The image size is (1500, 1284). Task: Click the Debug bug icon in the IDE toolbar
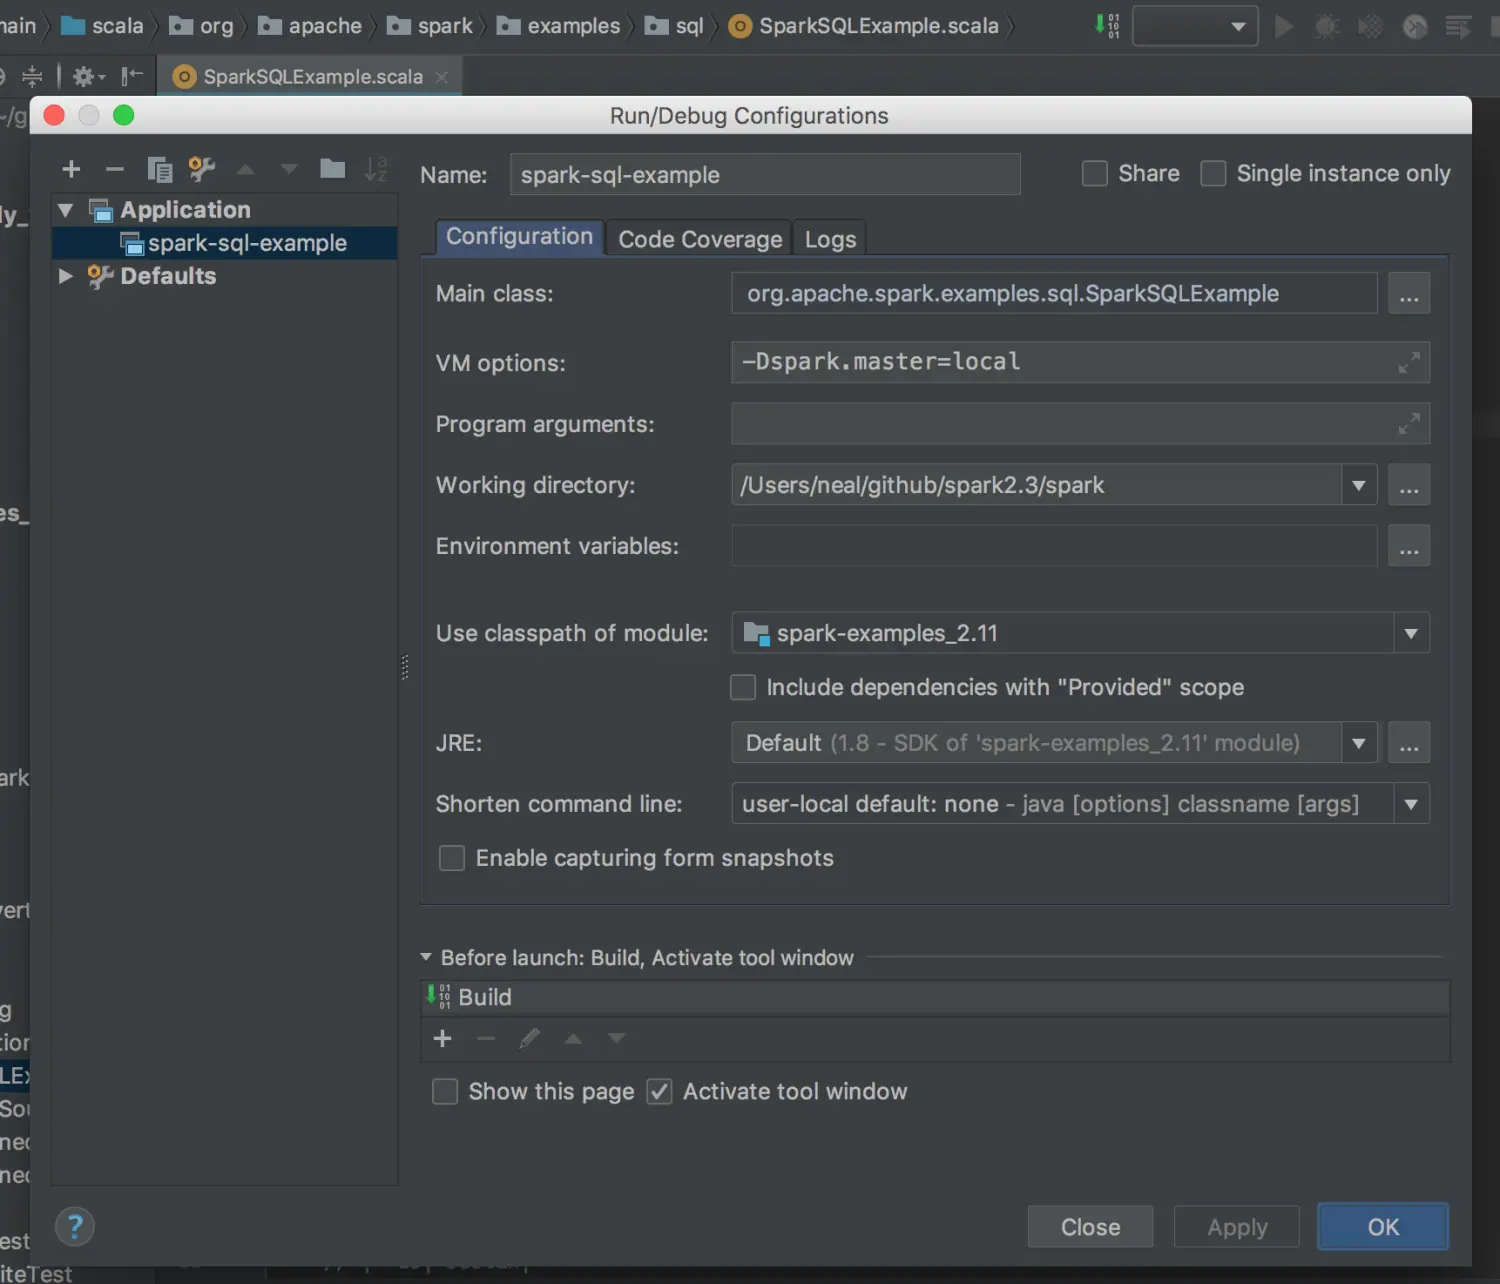pos(1327,26)
